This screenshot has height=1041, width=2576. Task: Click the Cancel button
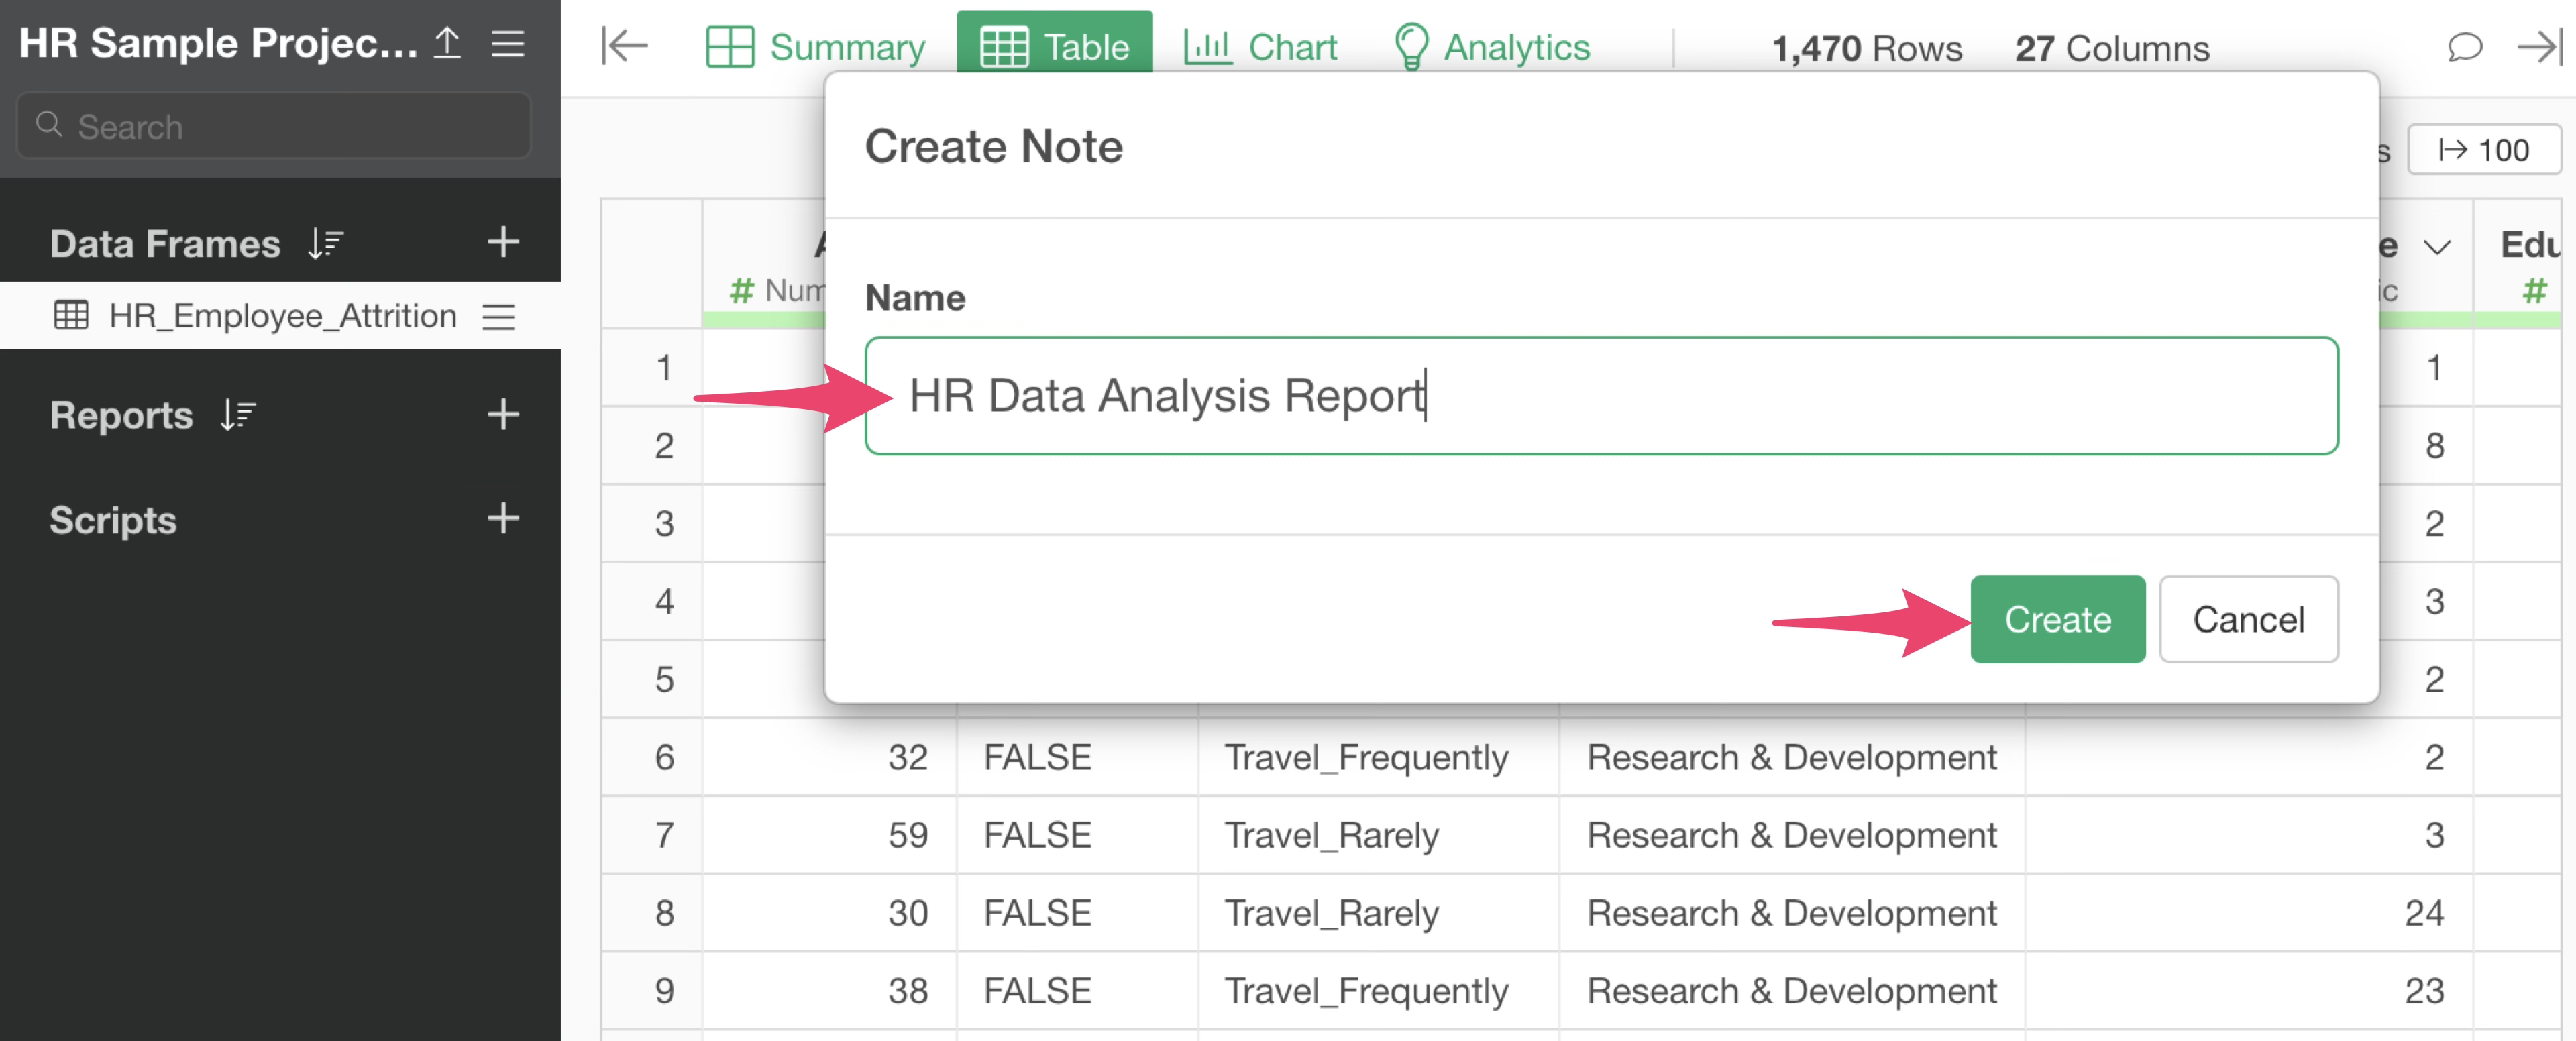pos(2248,619)
